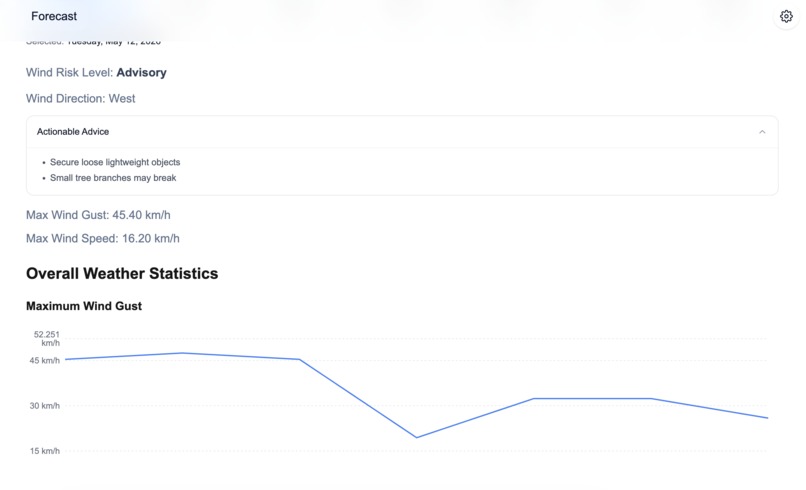
Task: Click the lowest dip point on gust chart
Action: click(x=416, y=438)
